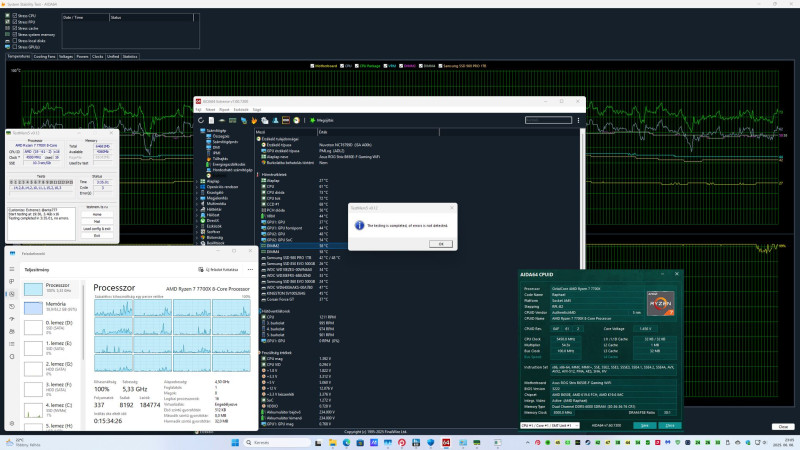Click the user/person icon in AIDA64 toolbar

click(x=276, y=120)
